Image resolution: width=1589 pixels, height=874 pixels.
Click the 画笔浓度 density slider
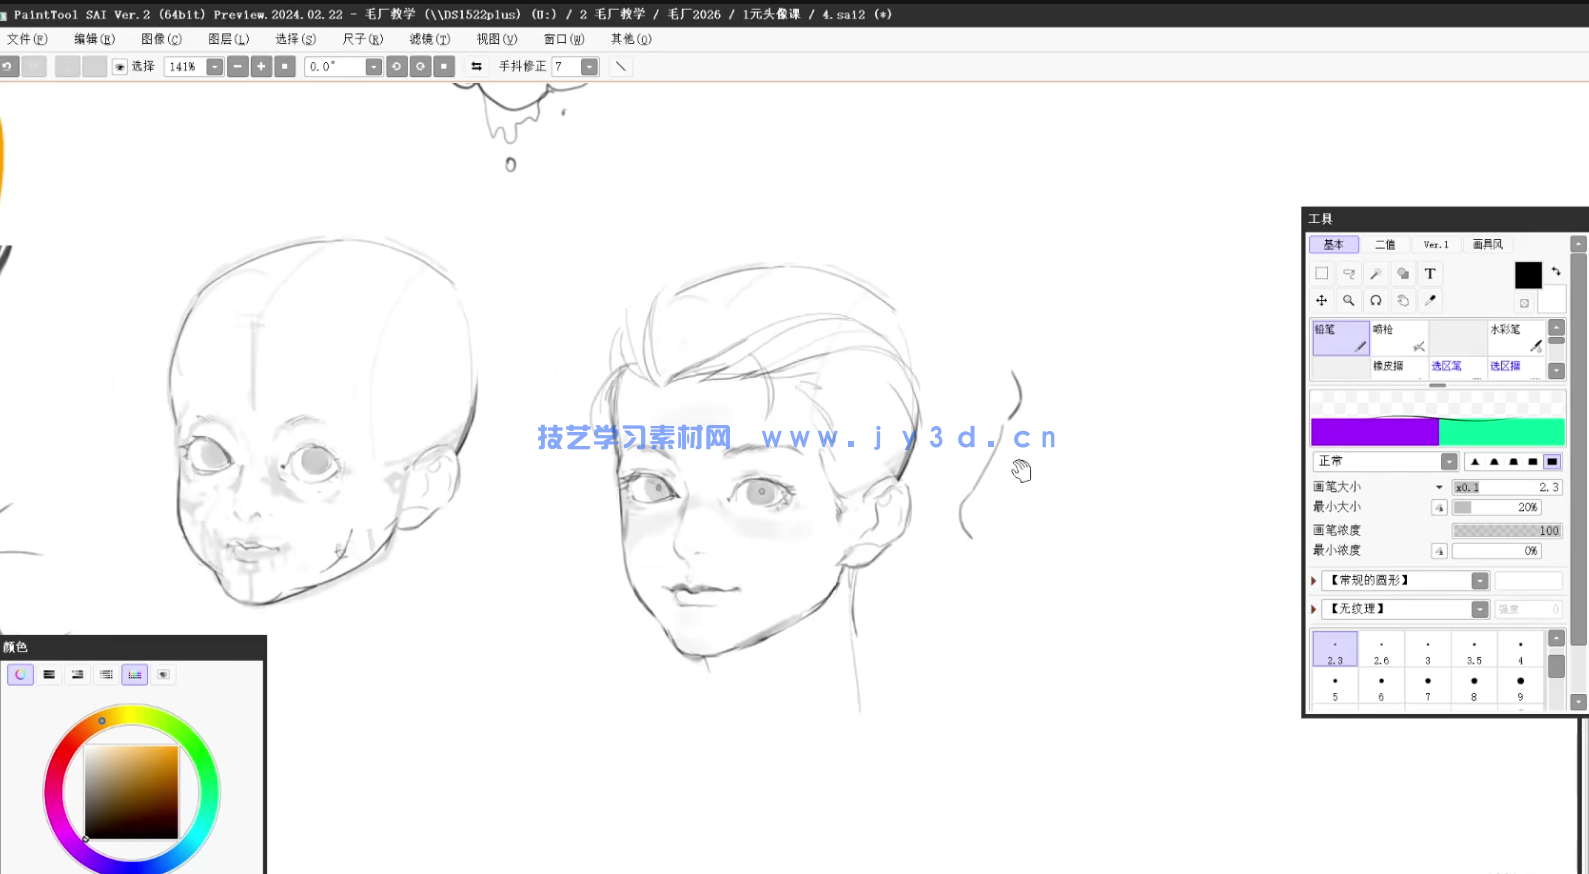pos(1507,531)
